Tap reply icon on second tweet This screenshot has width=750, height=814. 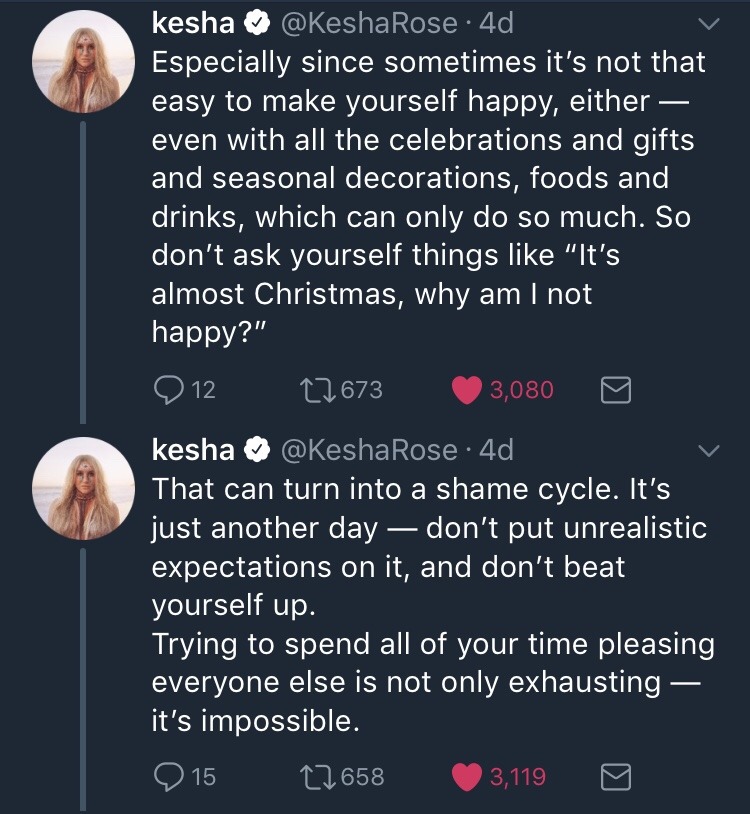pos(168,776)
